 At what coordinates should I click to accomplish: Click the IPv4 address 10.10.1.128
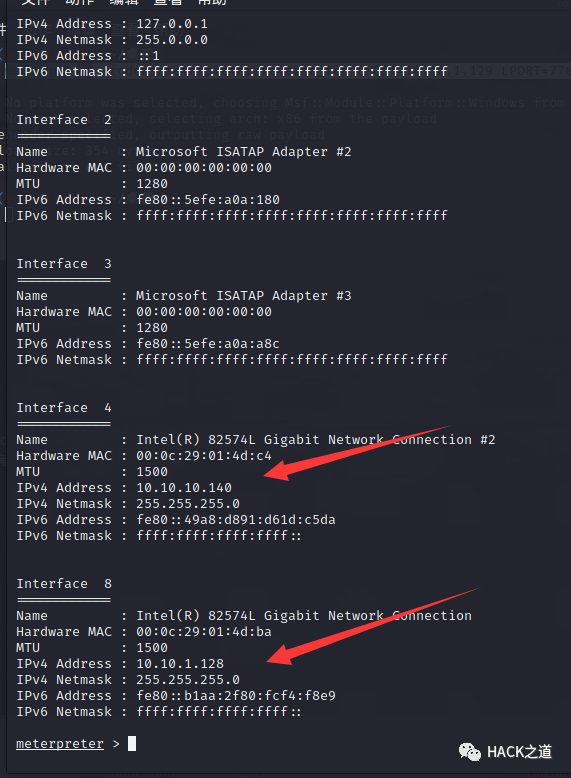[180, 664]
